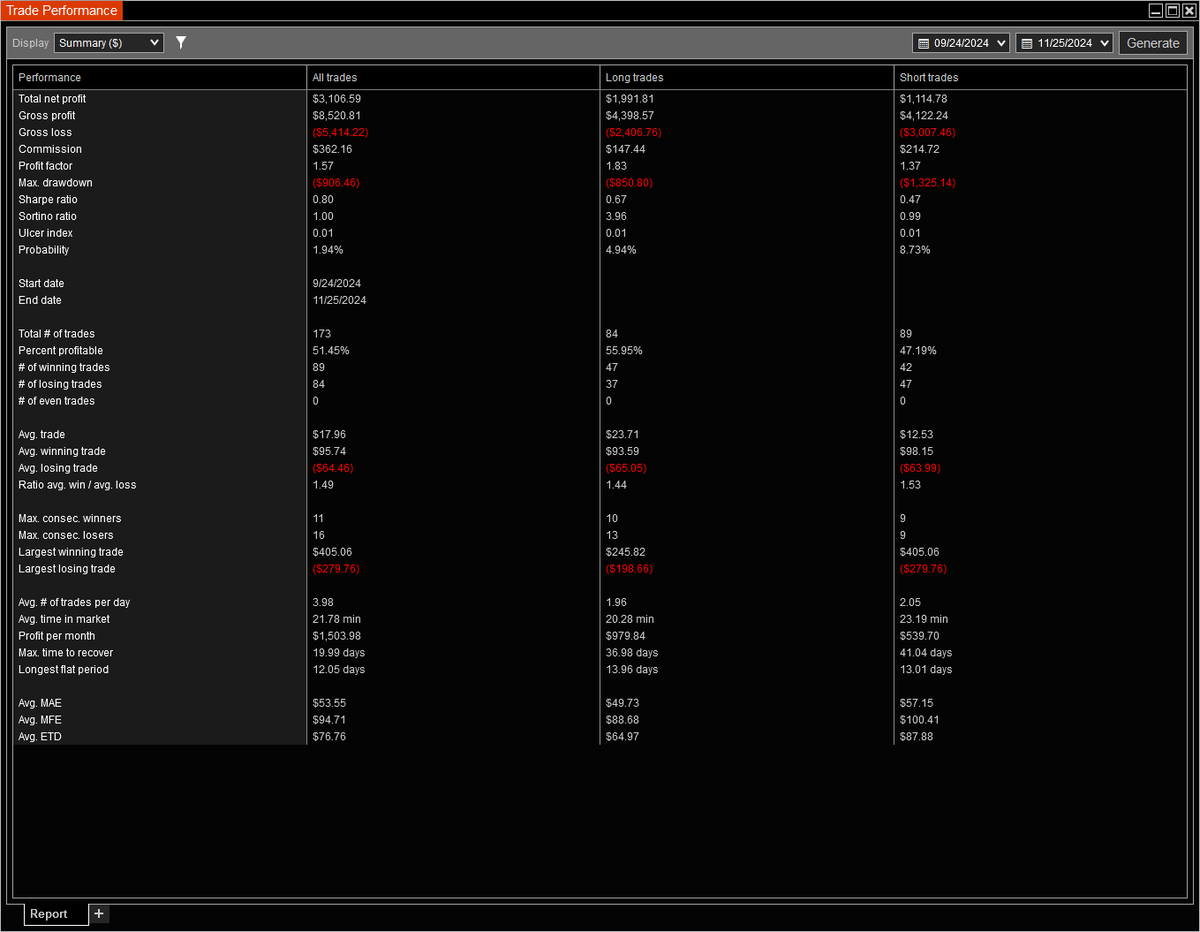This screenshot has height=932, width=1200.
Task: Minimize the Trade Performance window
Action: point(1156,11)
